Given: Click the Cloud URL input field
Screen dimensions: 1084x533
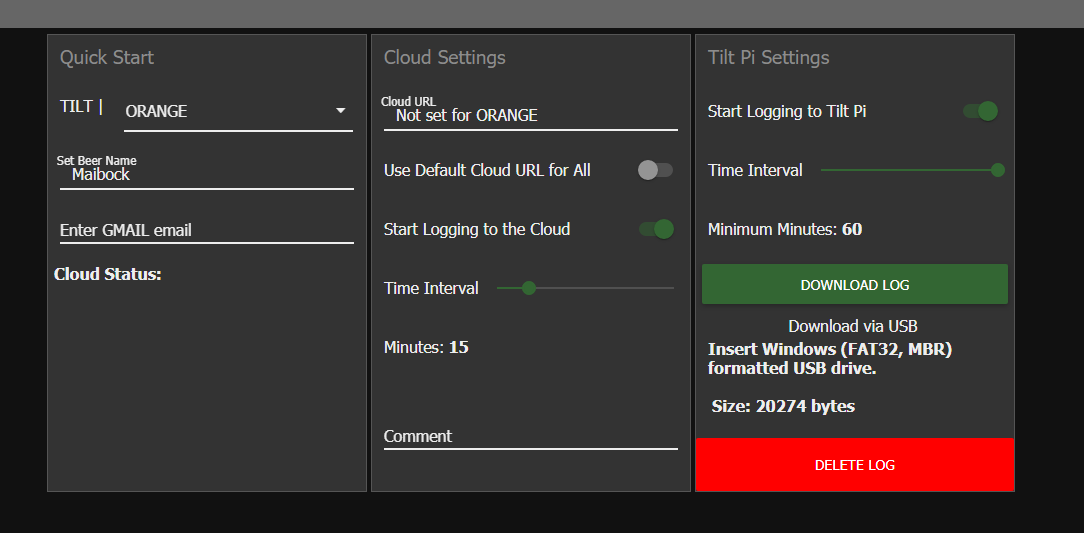Looking at the screenshot, I should [530, 115].
